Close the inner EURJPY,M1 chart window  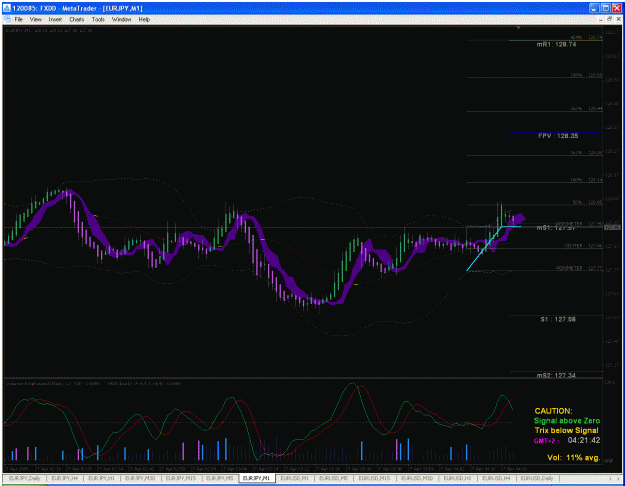619,19
